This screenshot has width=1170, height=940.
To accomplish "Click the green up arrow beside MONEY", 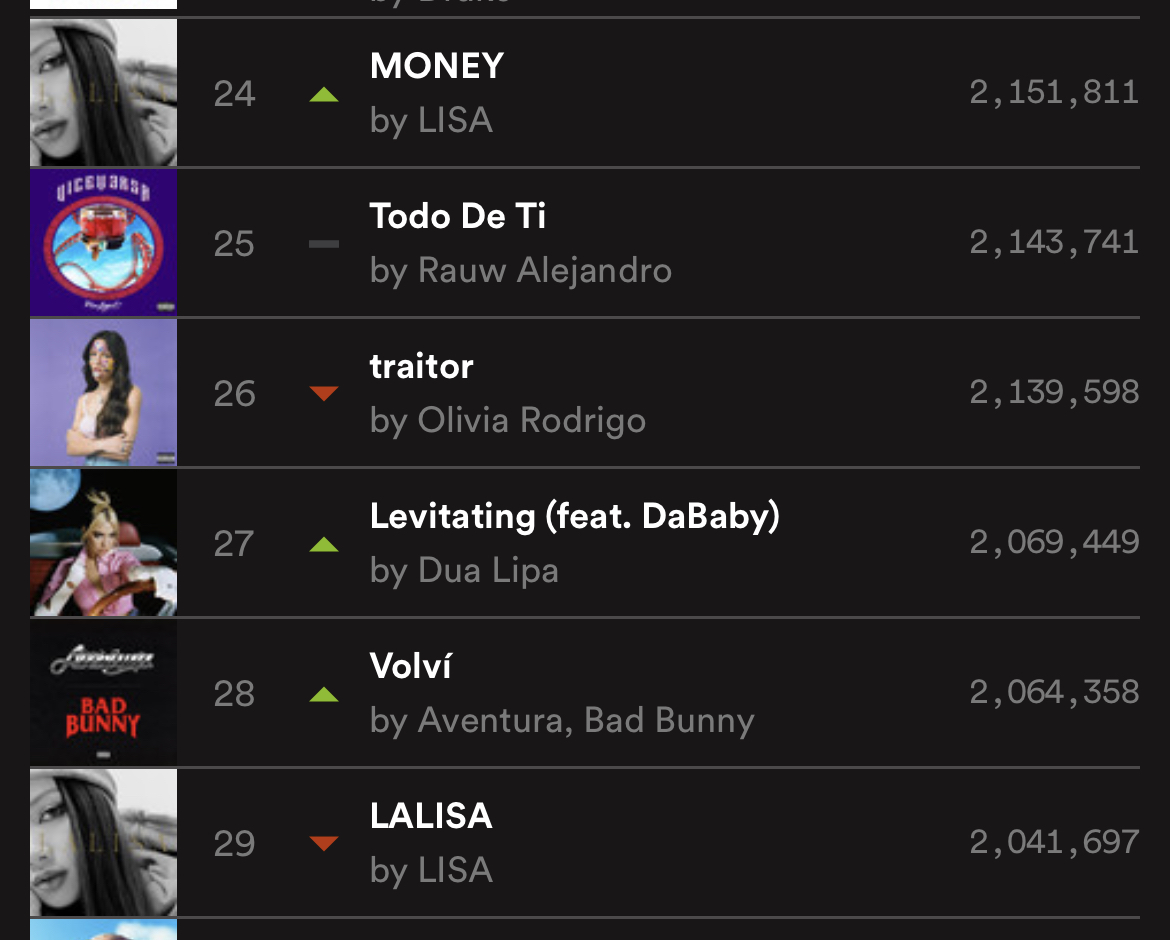I will point(324,95).
